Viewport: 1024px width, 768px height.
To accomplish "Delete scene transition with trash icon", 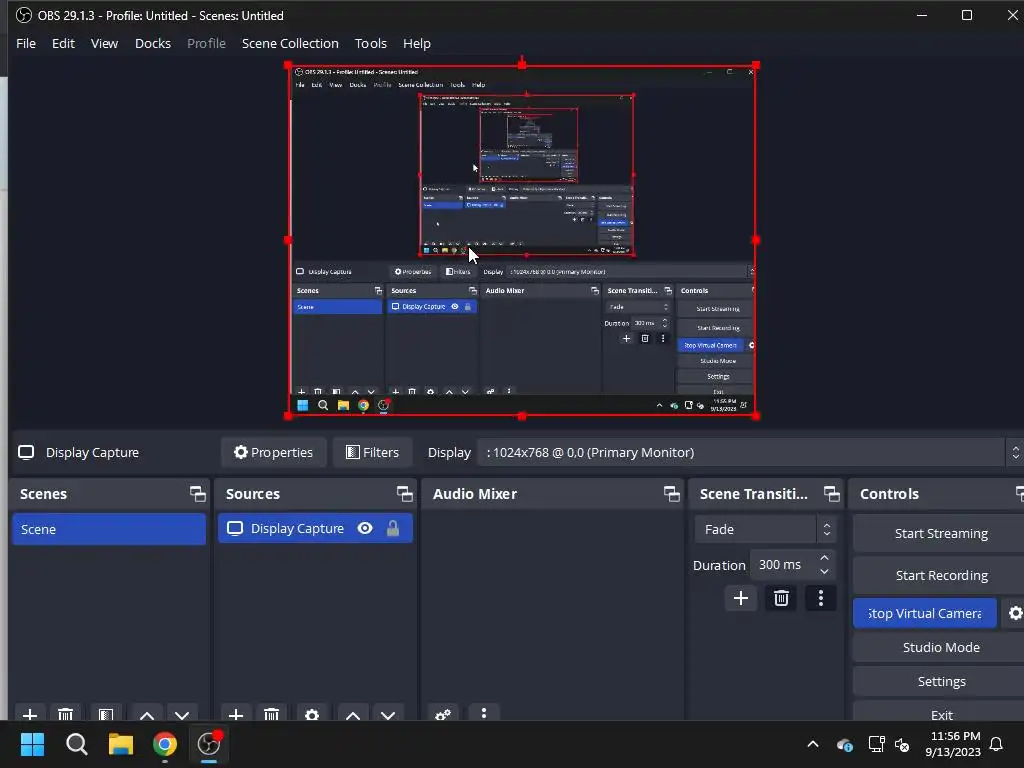I will (781, 598).
